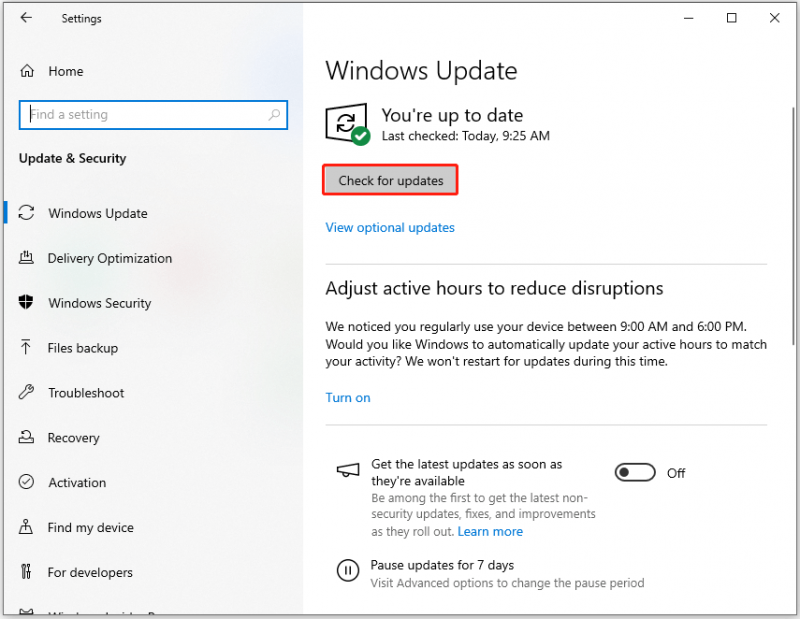Open View optional updates link

pos(390,227)
